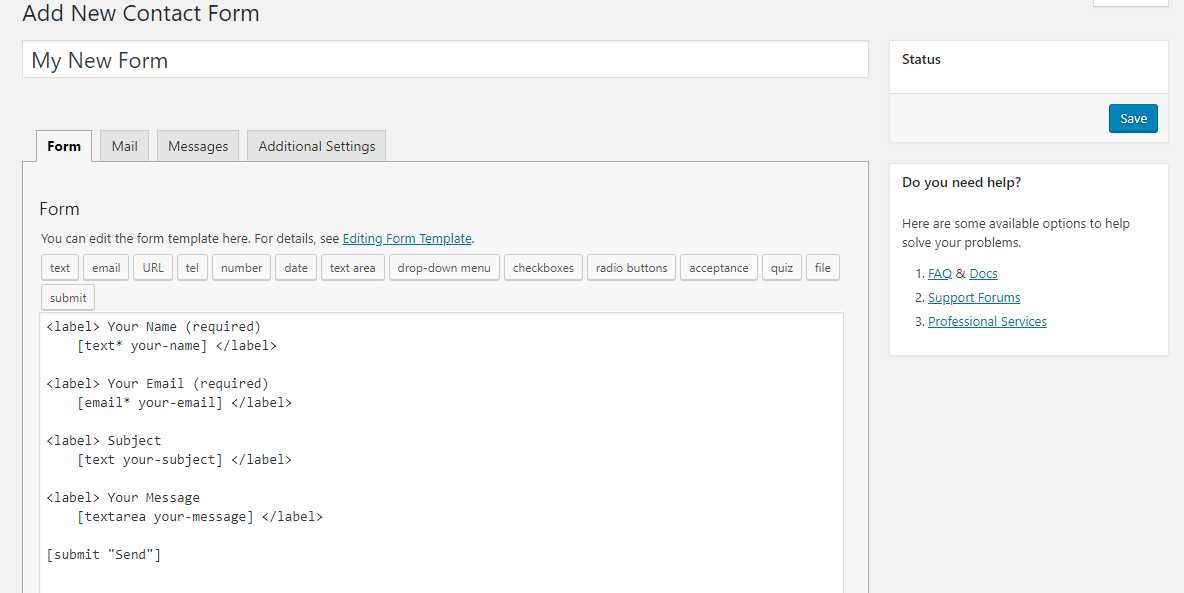The width and height of the screenshot is (1184, 593).
Task: Add a date field to the form
Action: click(x=295, y=267)
